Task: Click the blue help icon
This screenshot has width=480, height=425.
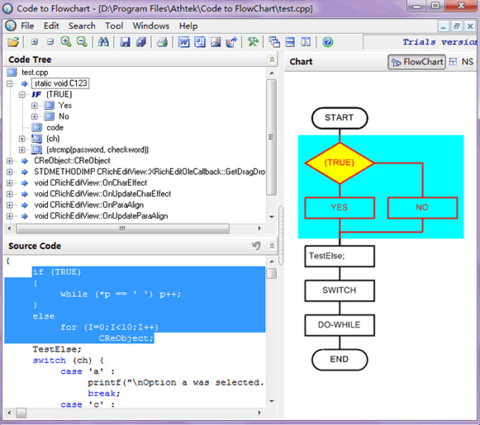Action: pyautogui.click(x=328, y=42)
